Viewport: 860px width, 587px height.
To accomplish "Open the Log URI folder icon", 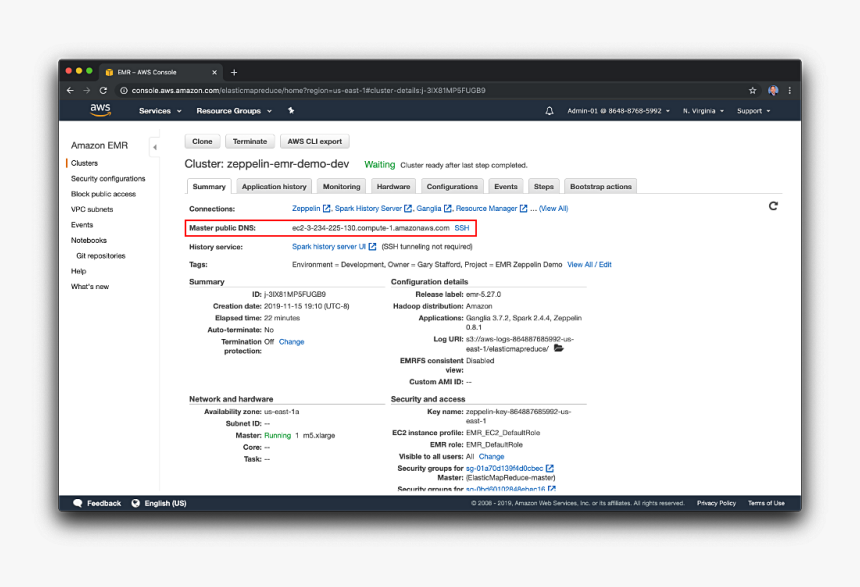I will coord(559,348).
